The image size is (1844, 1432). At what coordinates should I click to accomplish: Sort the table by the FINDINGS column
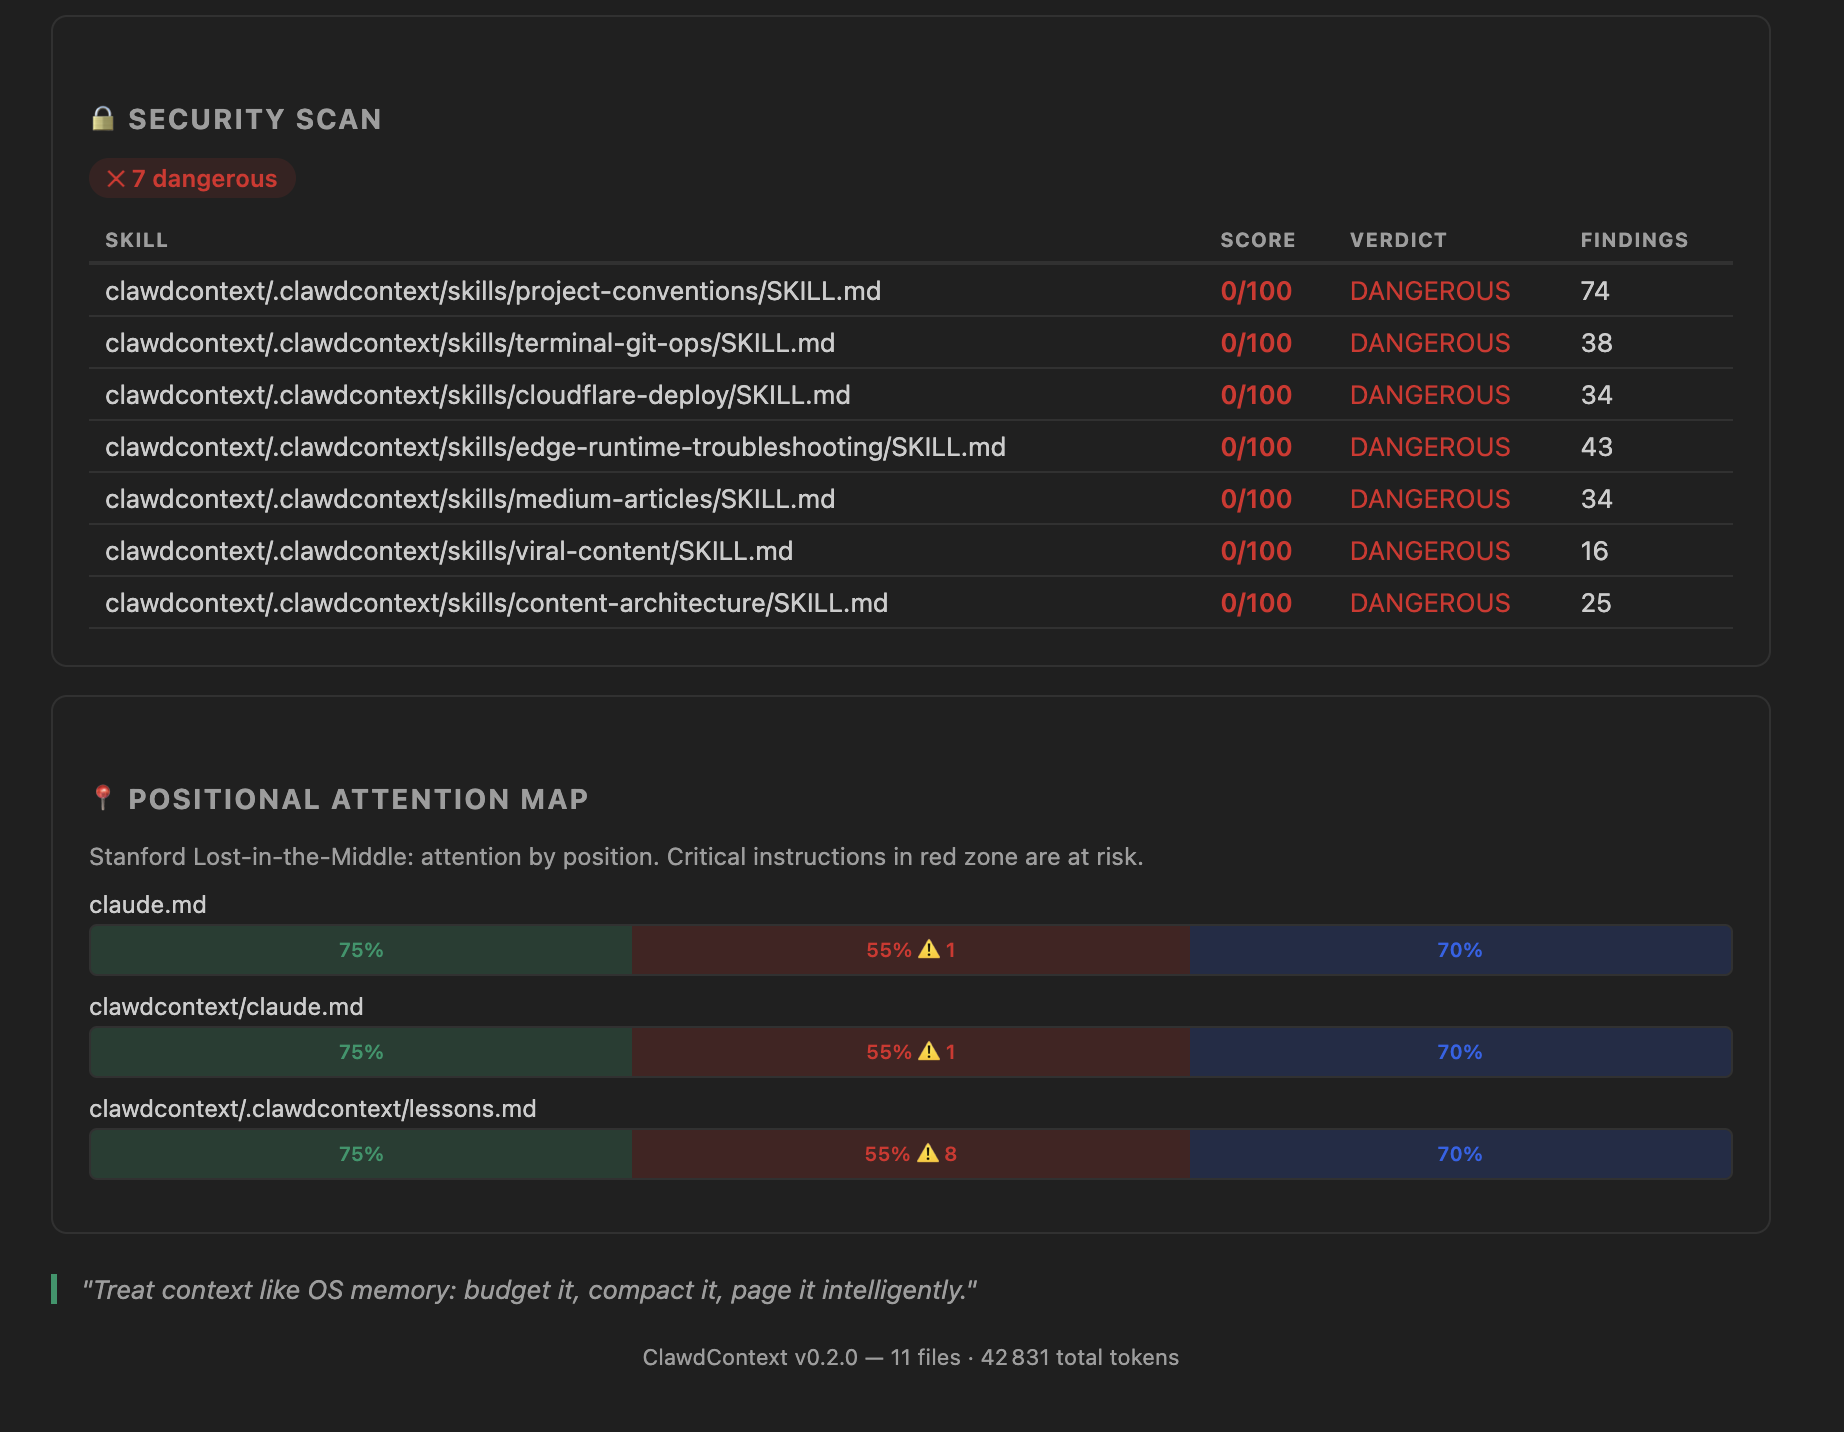click(1634, 240)
